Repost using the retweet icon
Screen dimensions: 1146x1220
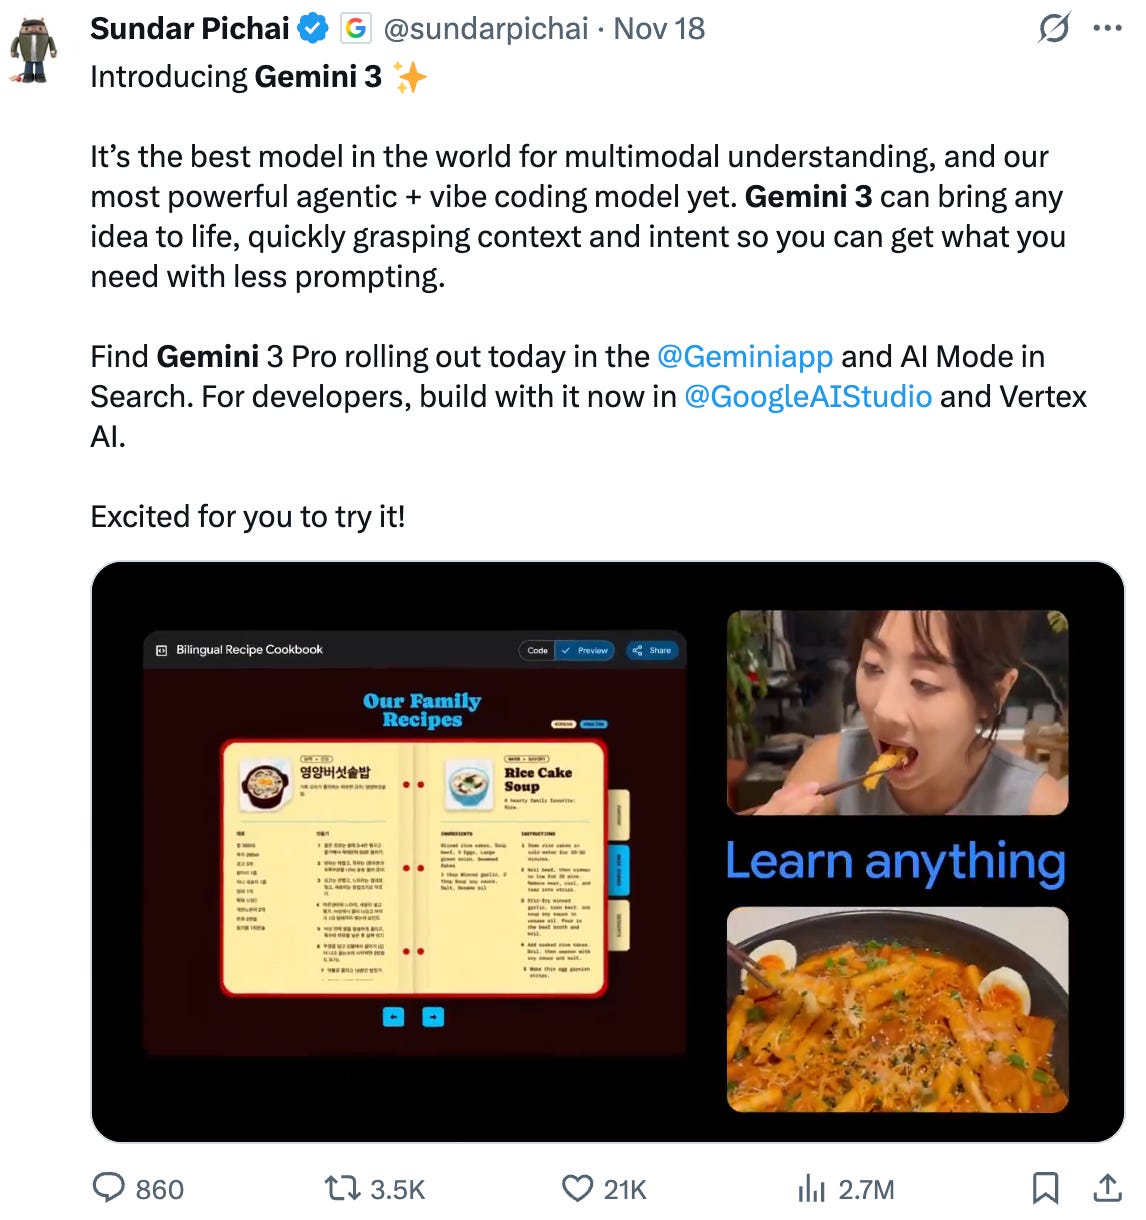click(x=342, y=1188)
